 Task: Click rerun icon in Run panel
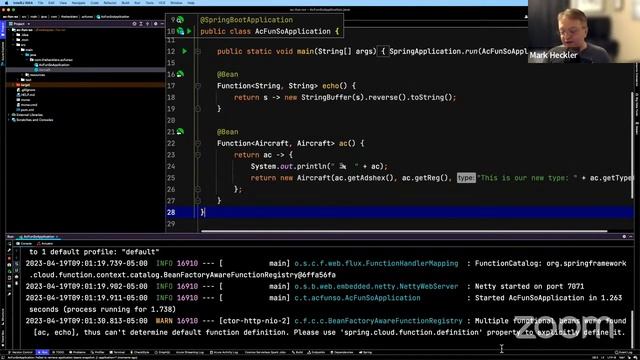coord(10,244)
